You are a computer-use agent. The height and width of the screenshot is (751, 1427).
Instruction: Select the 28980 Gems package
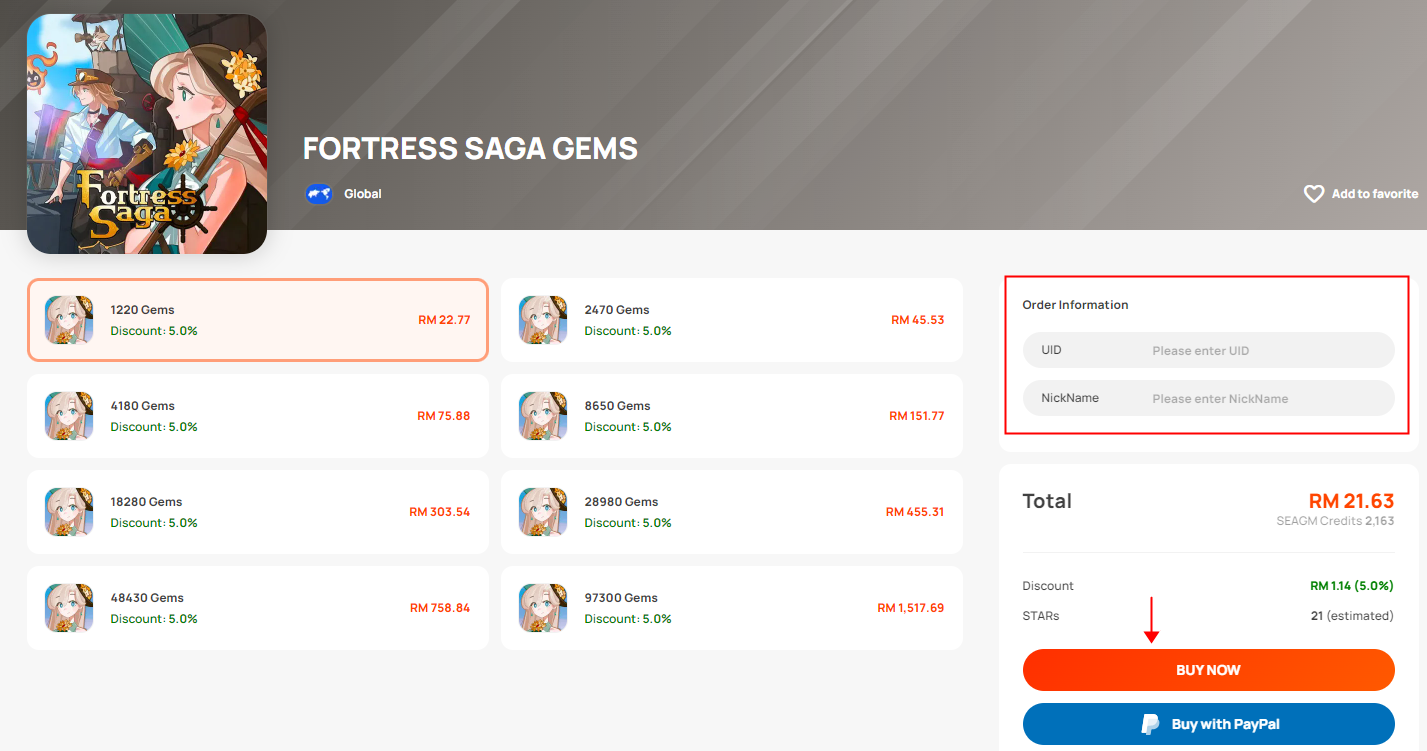(731, 512)
